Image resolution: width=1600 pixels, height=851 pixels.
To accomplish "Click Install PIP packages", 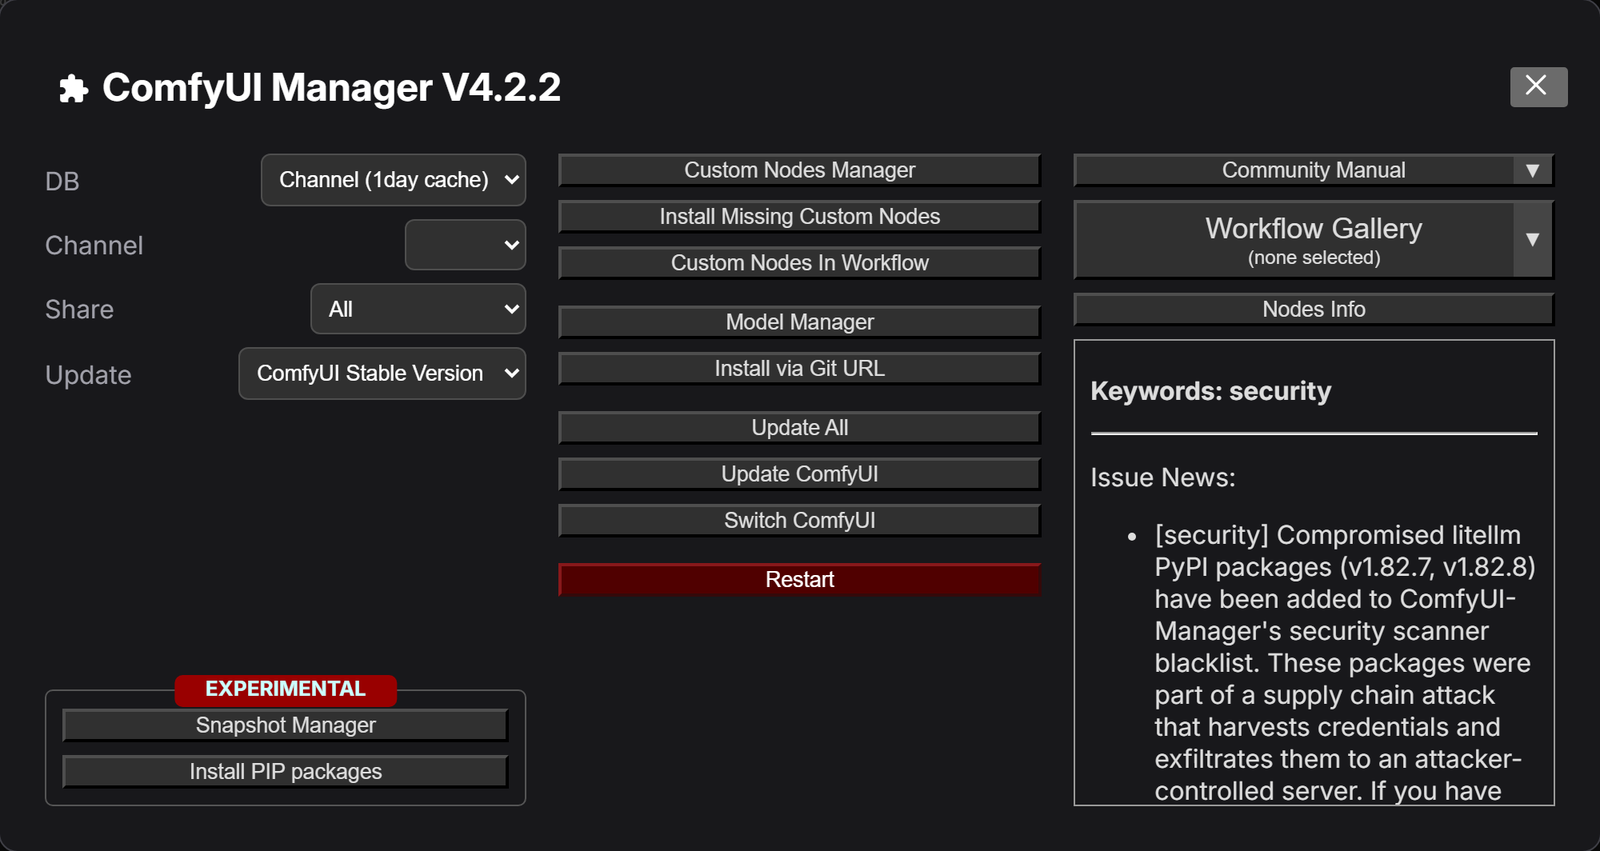I will click(x=285, y=772).
